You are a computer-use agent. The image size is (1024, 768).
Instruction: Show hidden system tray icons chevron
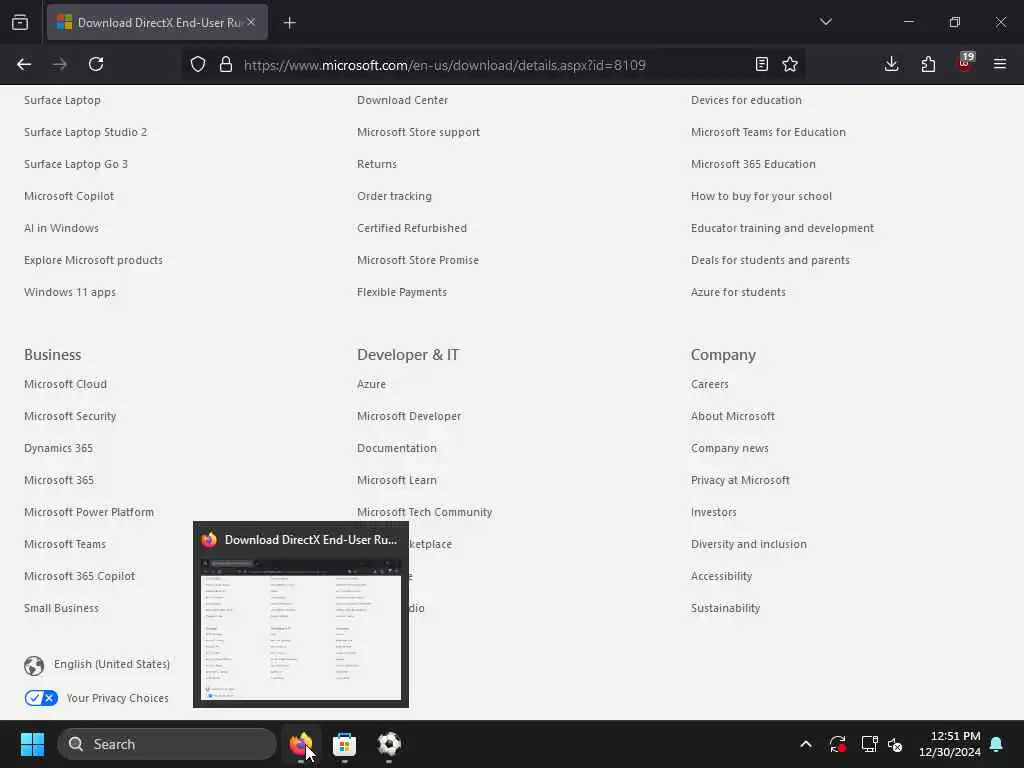tap(806, 744)
